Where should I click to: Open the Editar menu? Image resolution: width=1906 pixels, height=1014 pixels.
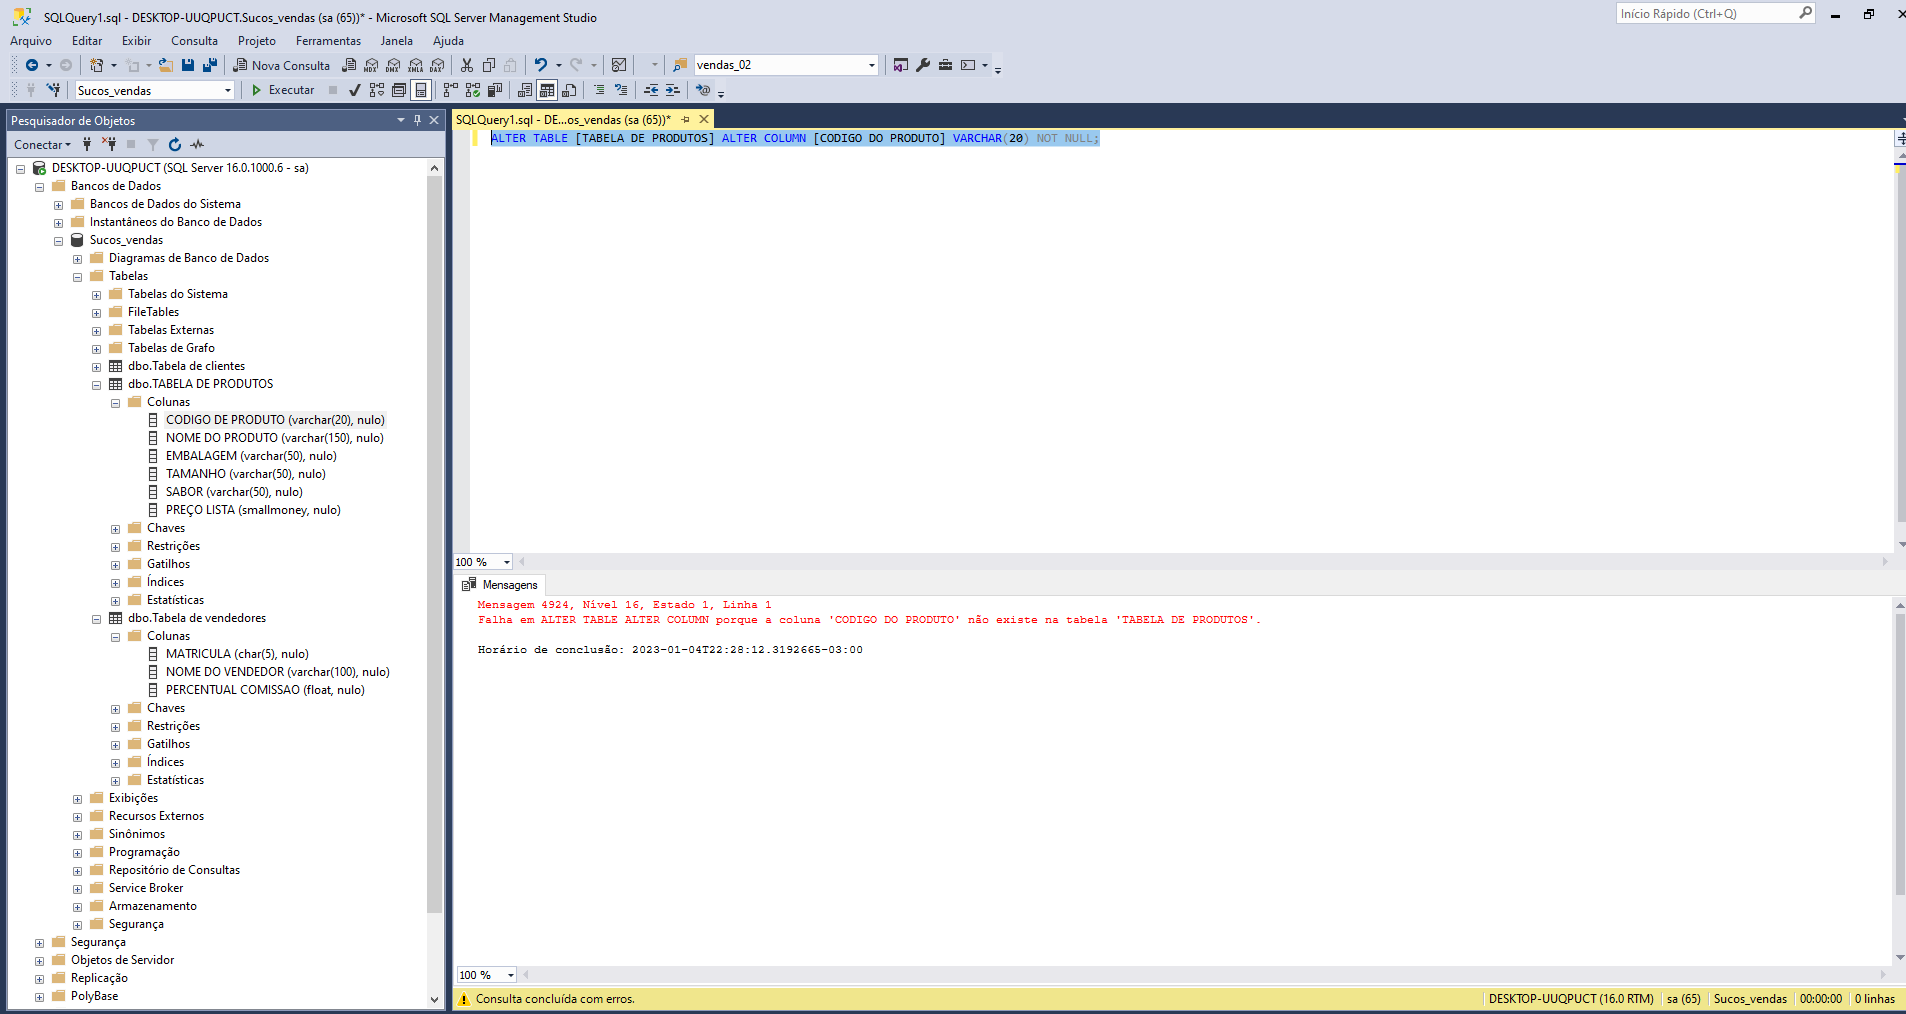[87, 41]
